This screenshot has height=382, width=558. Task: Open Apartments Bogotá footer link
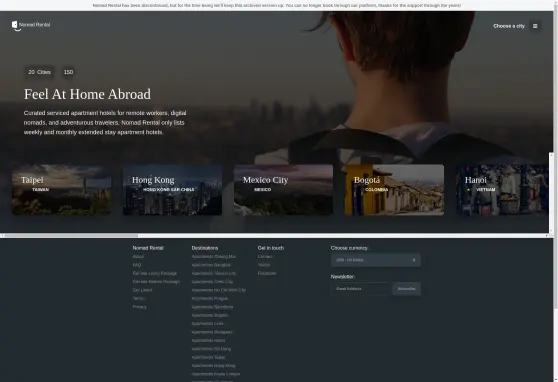[210, 315]
